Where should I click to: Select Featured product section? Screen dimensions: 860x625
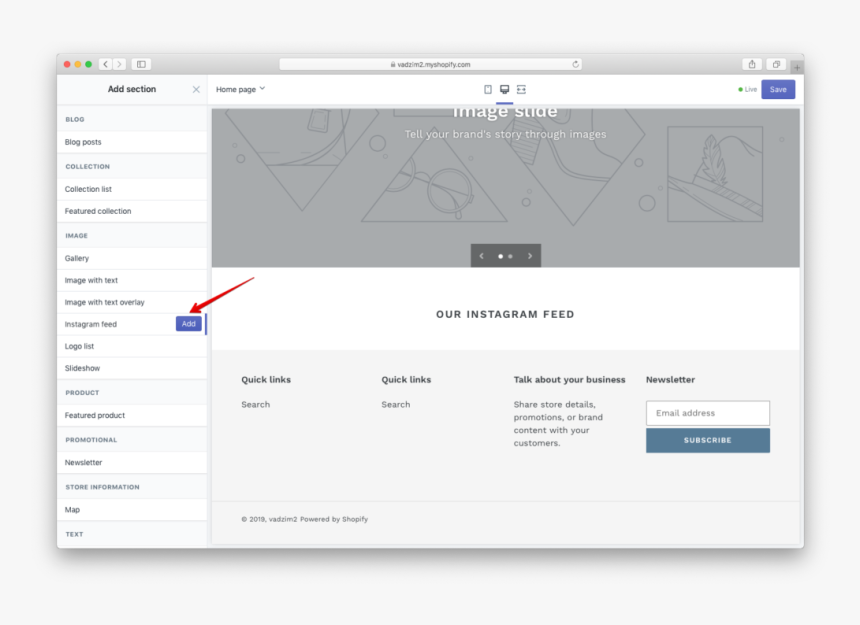pos(132,415)
